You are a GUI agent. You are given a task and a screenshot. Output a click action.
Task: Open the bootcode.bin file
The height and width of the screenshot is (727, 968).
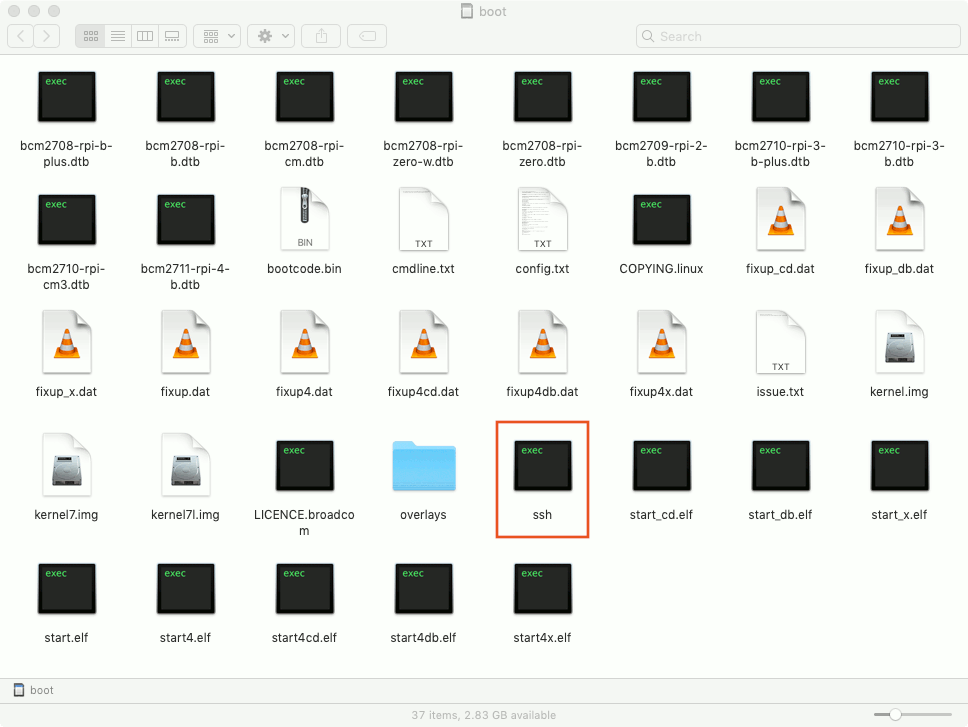[304, 219]
